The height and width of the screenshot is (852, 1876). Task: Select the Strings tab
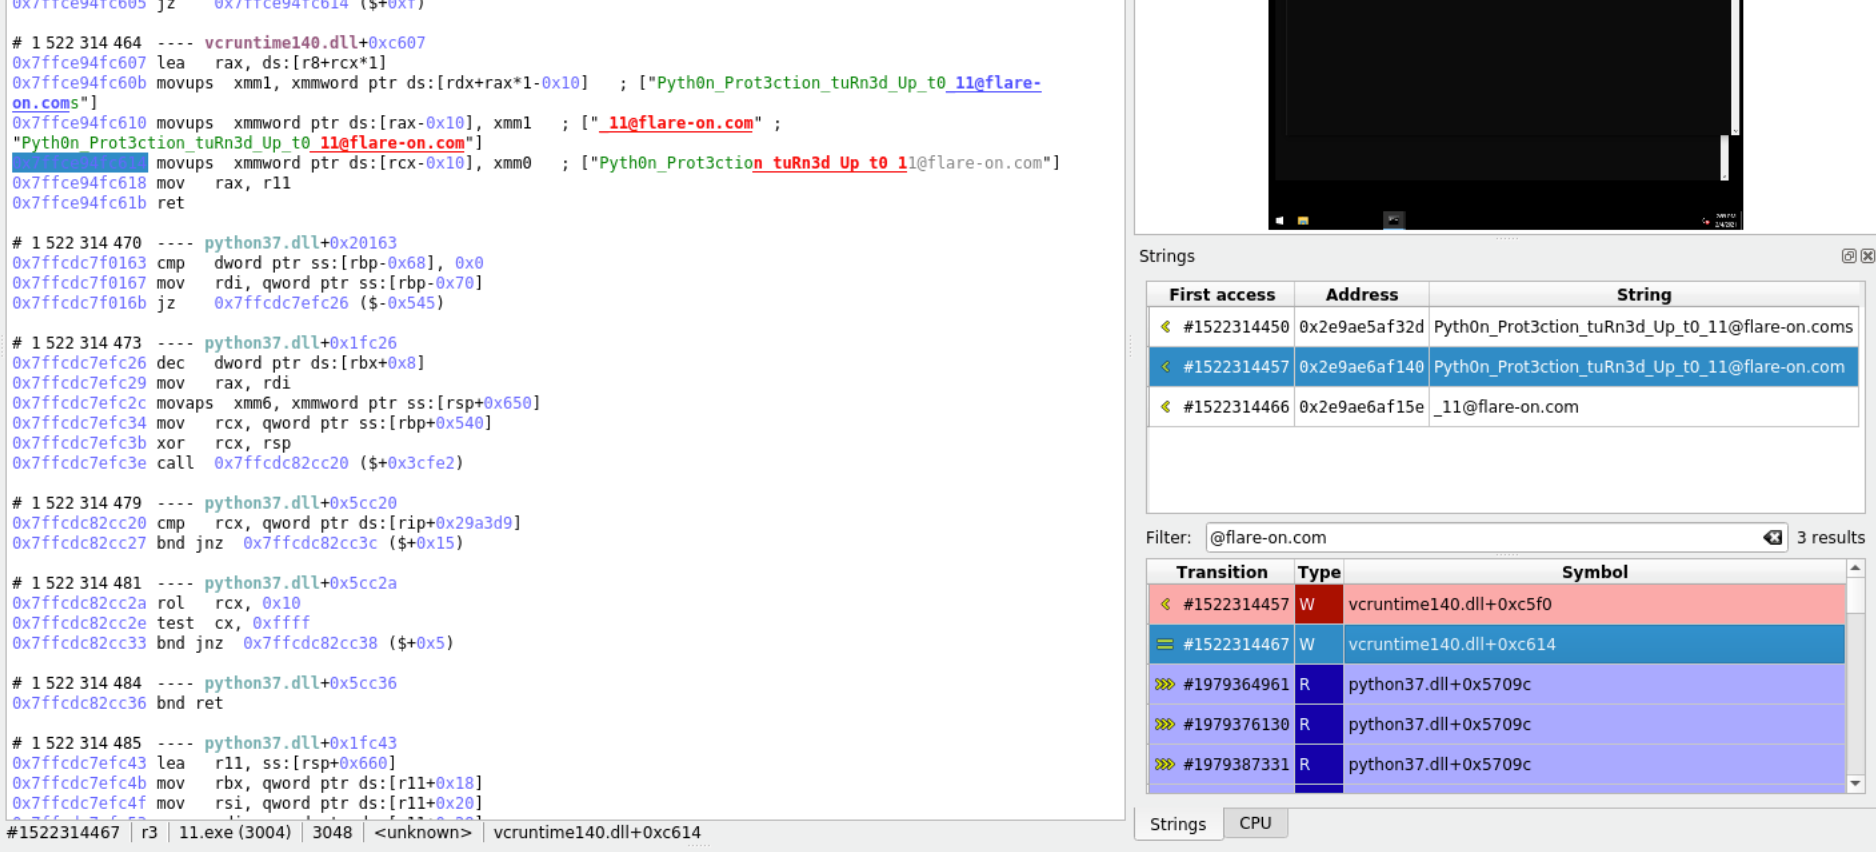pyautogui.click(x=1177, y=824)
